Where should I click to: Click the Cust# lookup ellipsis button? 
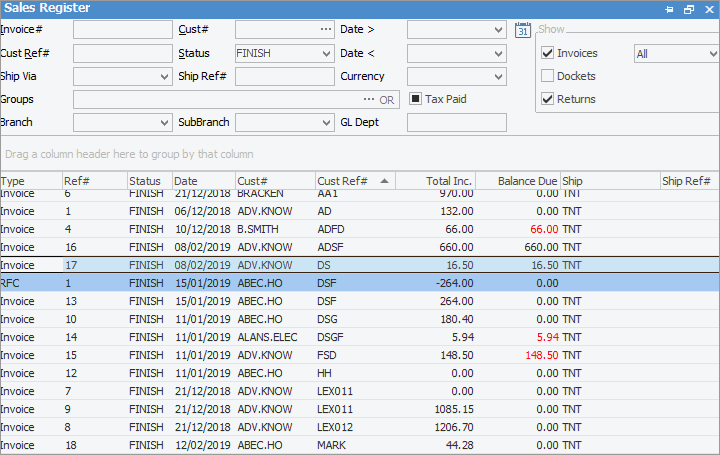325,30
